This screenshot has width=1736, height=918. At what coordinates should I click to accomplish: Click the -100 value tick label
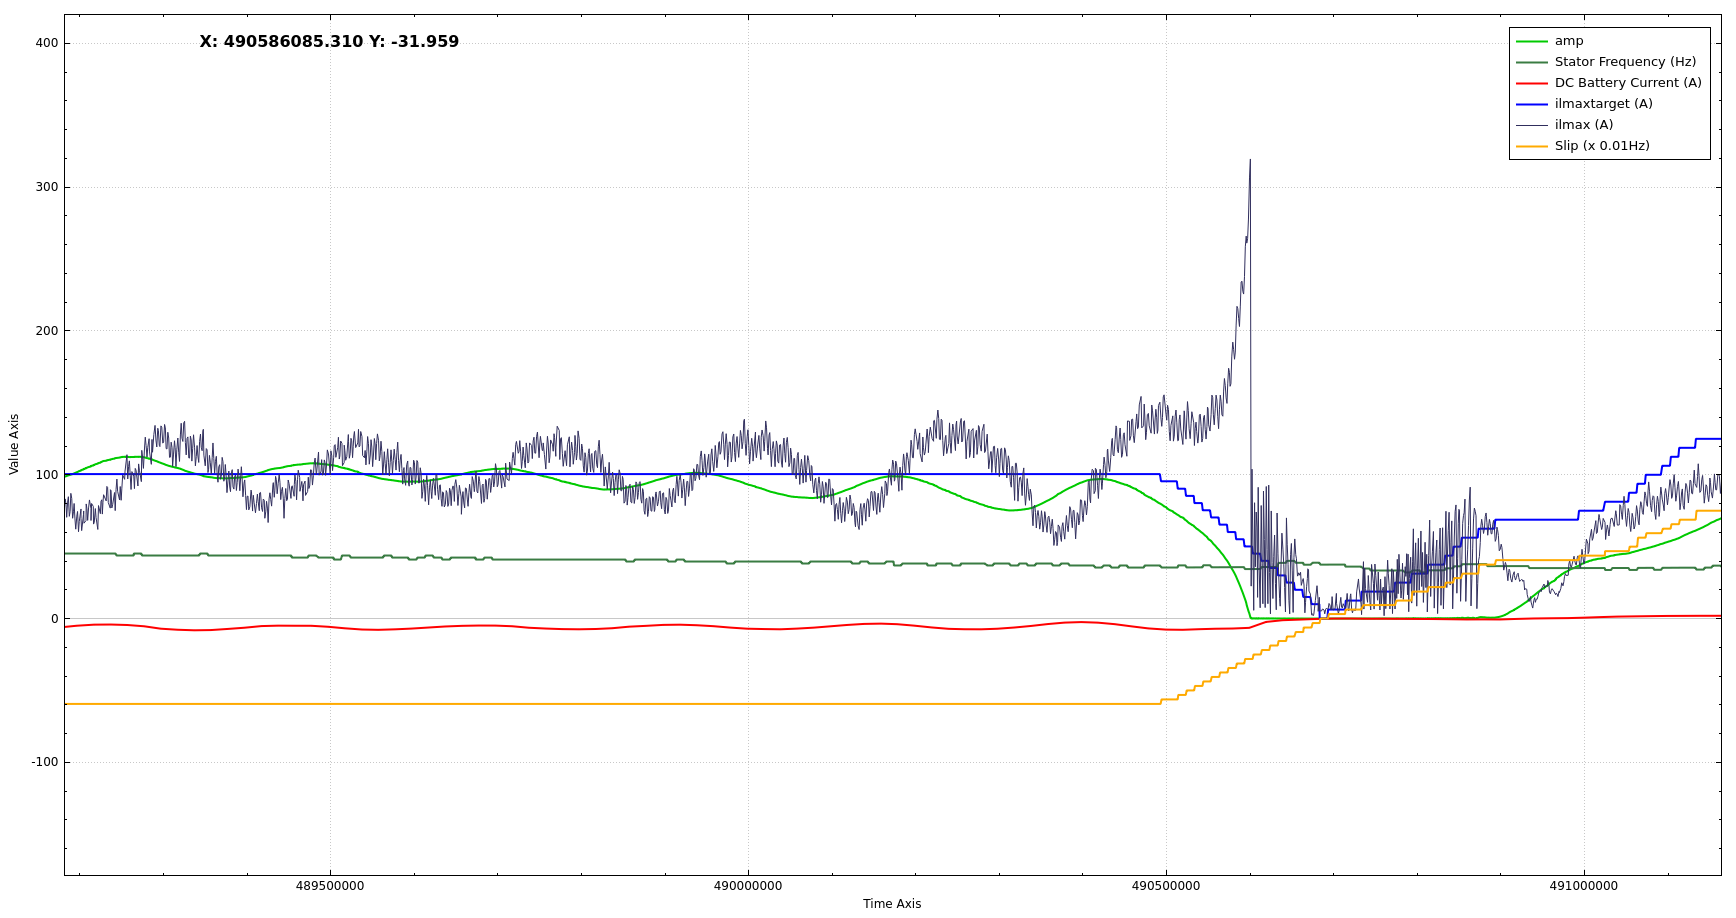(x=45, y=762)
